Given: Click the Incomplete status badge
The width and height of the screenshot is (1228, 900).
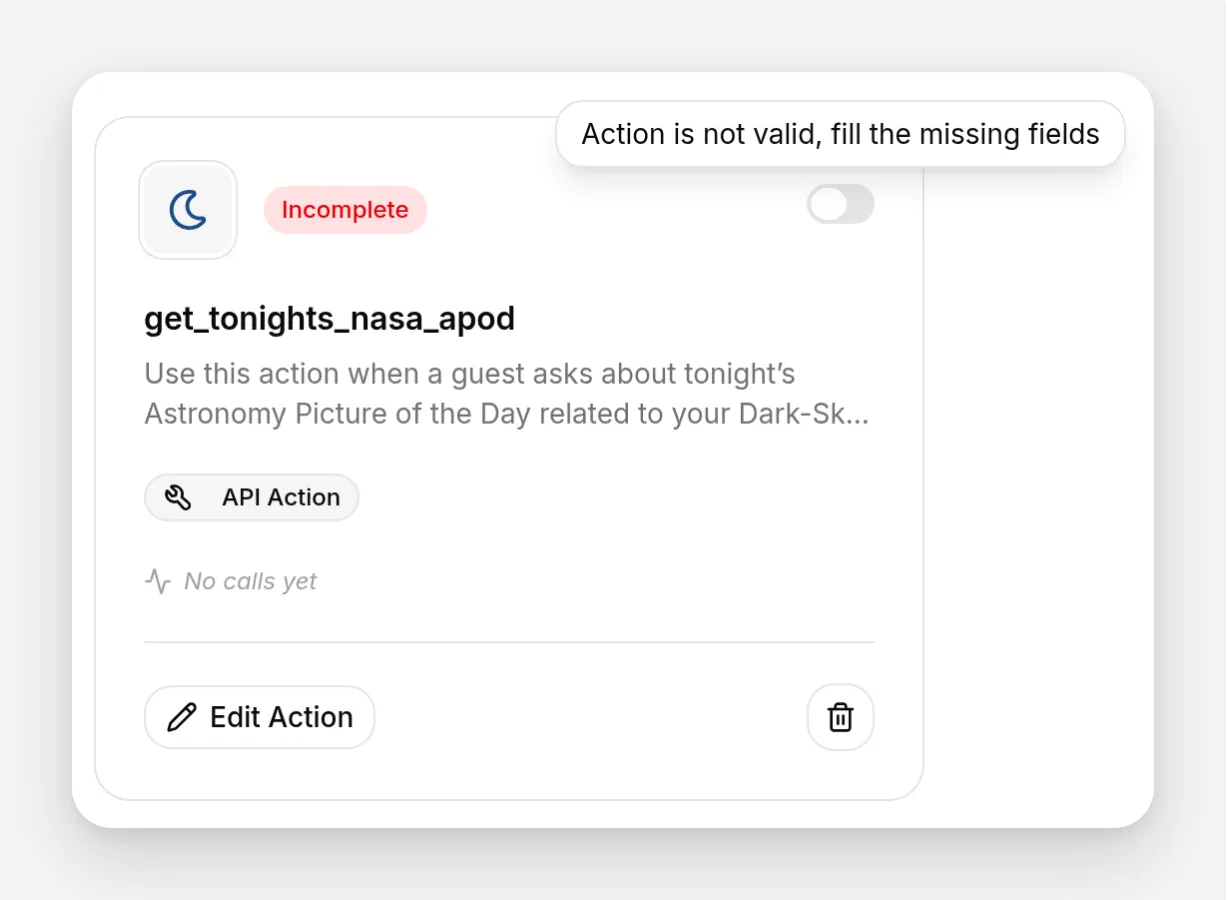Looking at the screenshot, I should pos(345,210).
